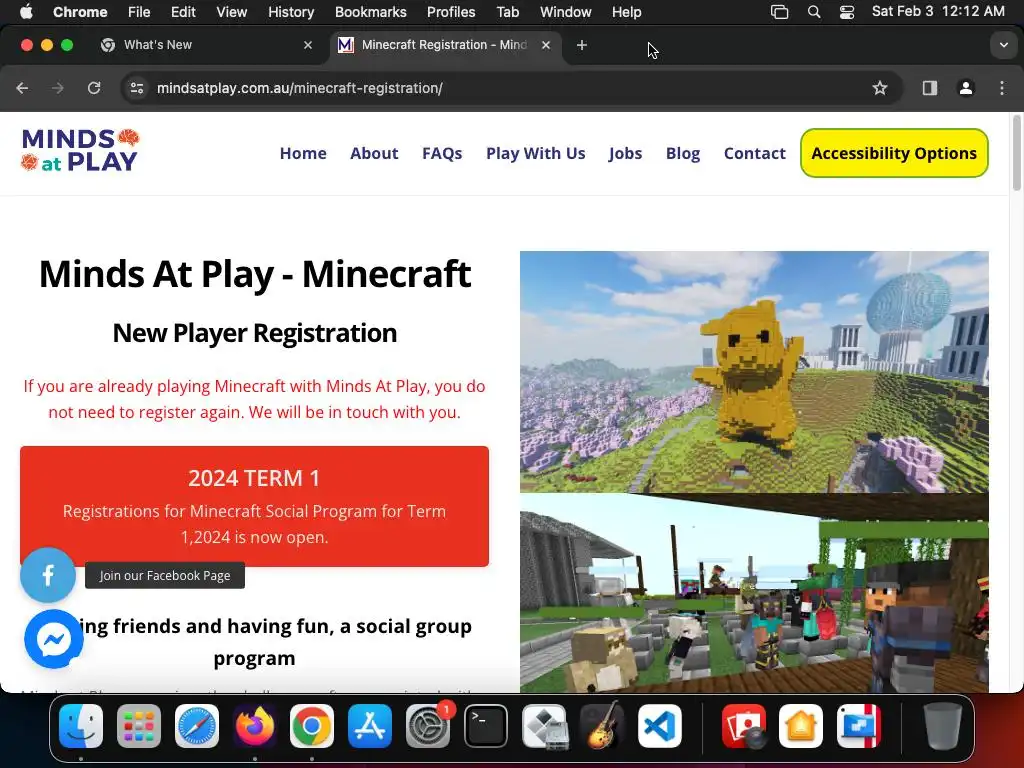1024x768 pixels.
Task: Open the View menu
Action: click(232, 12)
